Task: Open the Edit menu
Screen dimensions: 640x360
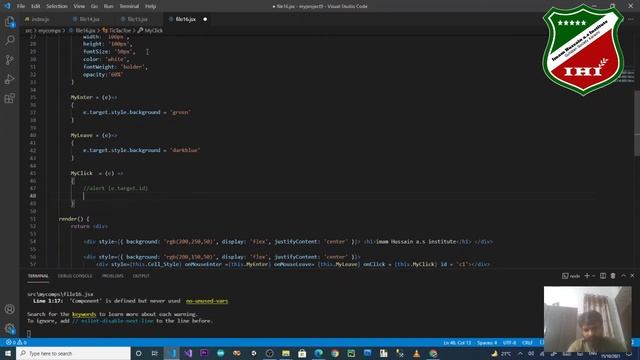Action: [x=36, y=6]
